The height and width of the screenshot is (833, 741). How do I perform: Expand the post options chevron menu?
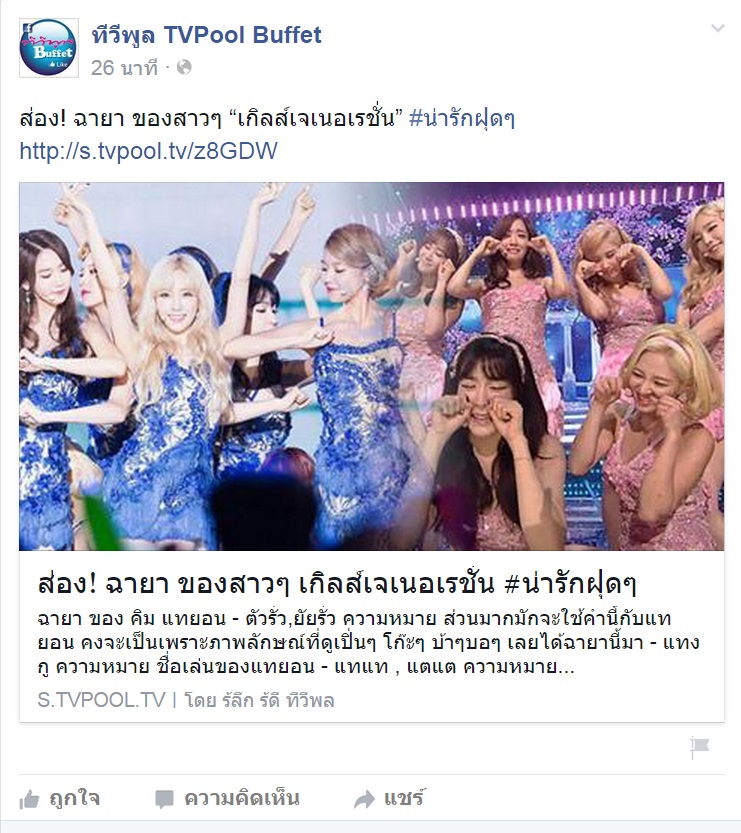point(718,28)
